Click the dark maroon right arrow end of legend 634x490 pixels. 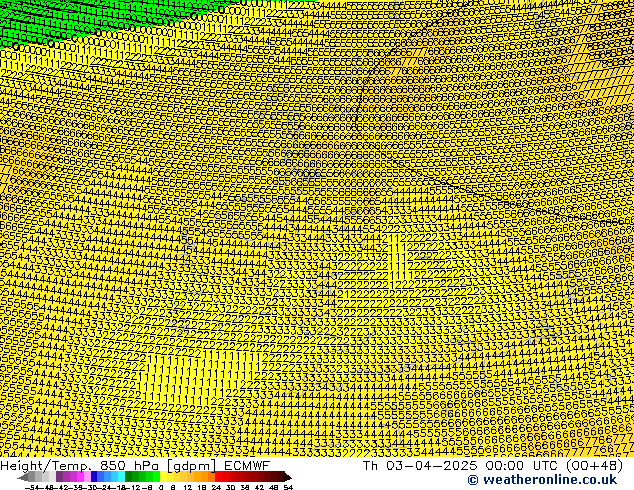(x=288, y=477)
